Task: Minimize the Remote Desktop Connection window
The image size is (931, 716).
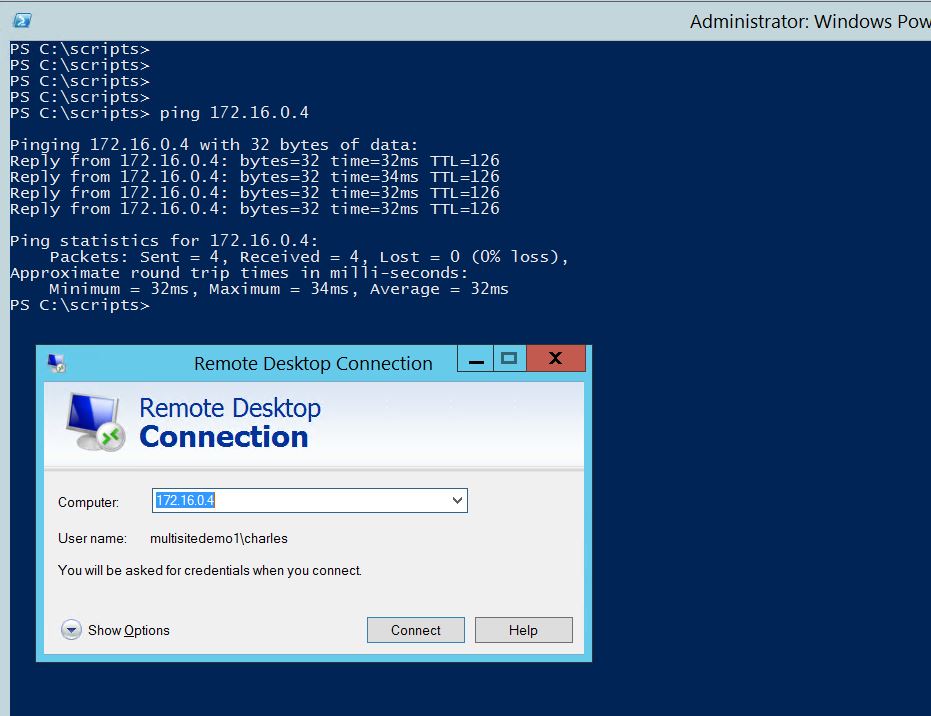Action: pos(476,359)
